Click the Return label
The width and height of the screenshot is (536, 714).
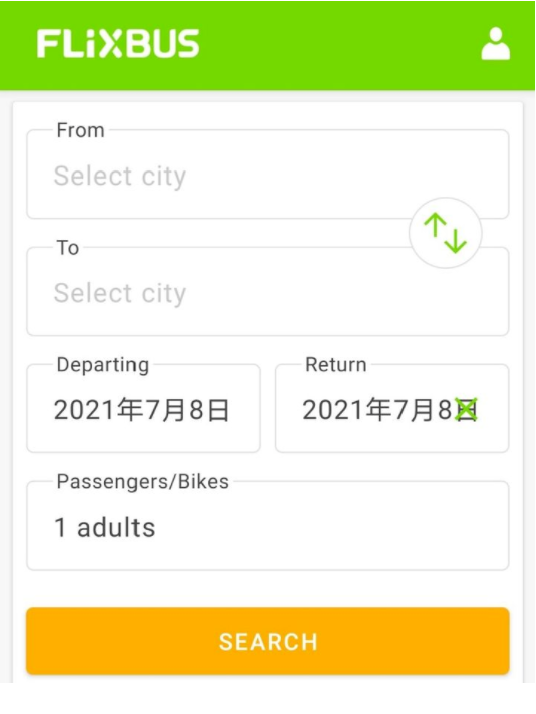point(336,365)
